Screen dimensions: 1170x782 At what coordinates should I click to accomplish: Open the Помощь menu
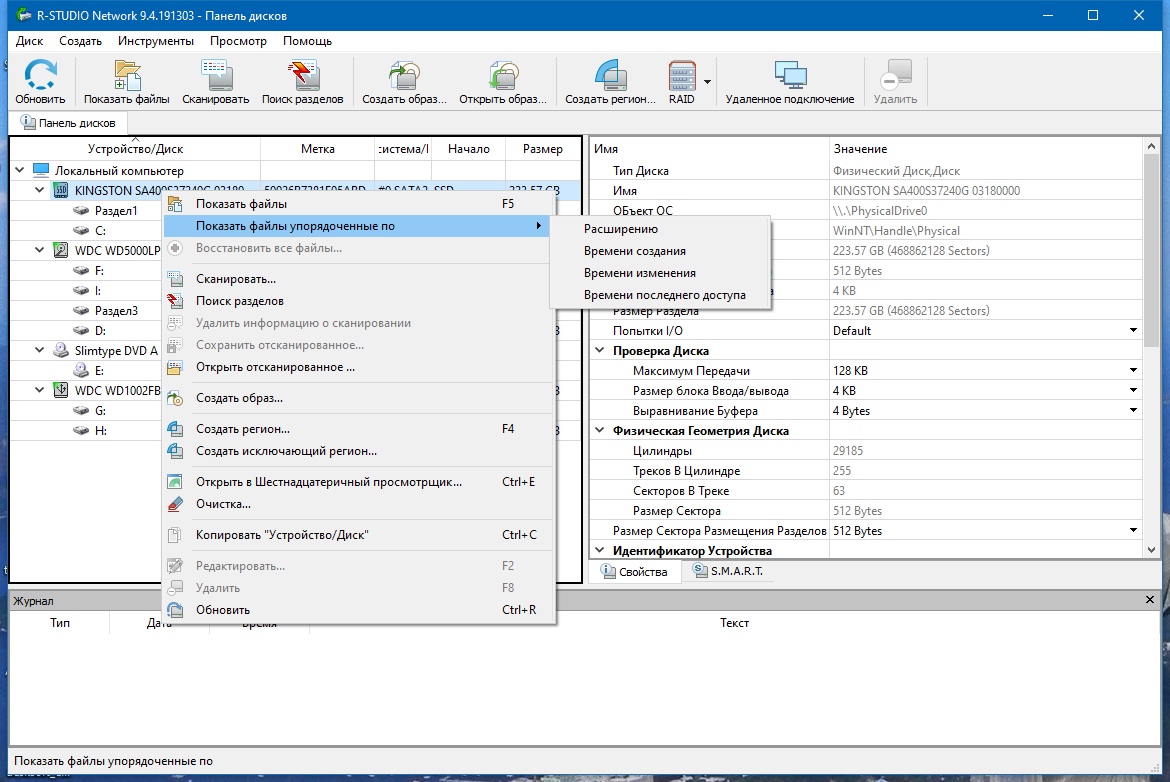pos(307,41)
